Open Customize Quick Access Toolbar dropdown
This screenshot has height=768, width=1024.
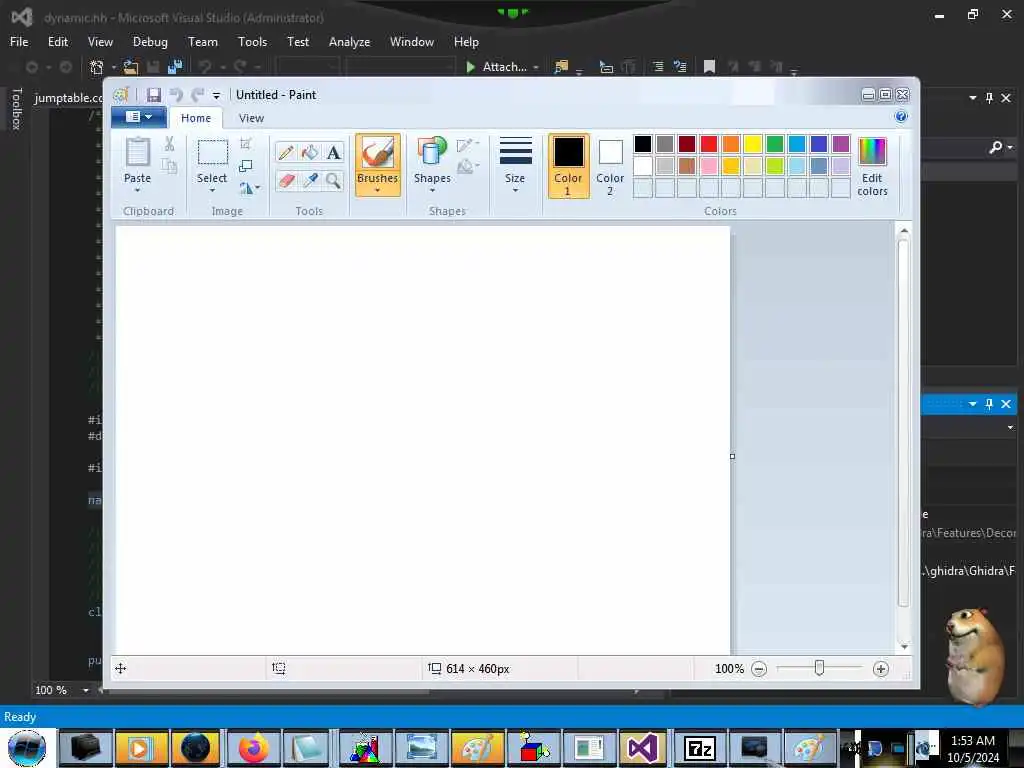[x=216, y=95]
